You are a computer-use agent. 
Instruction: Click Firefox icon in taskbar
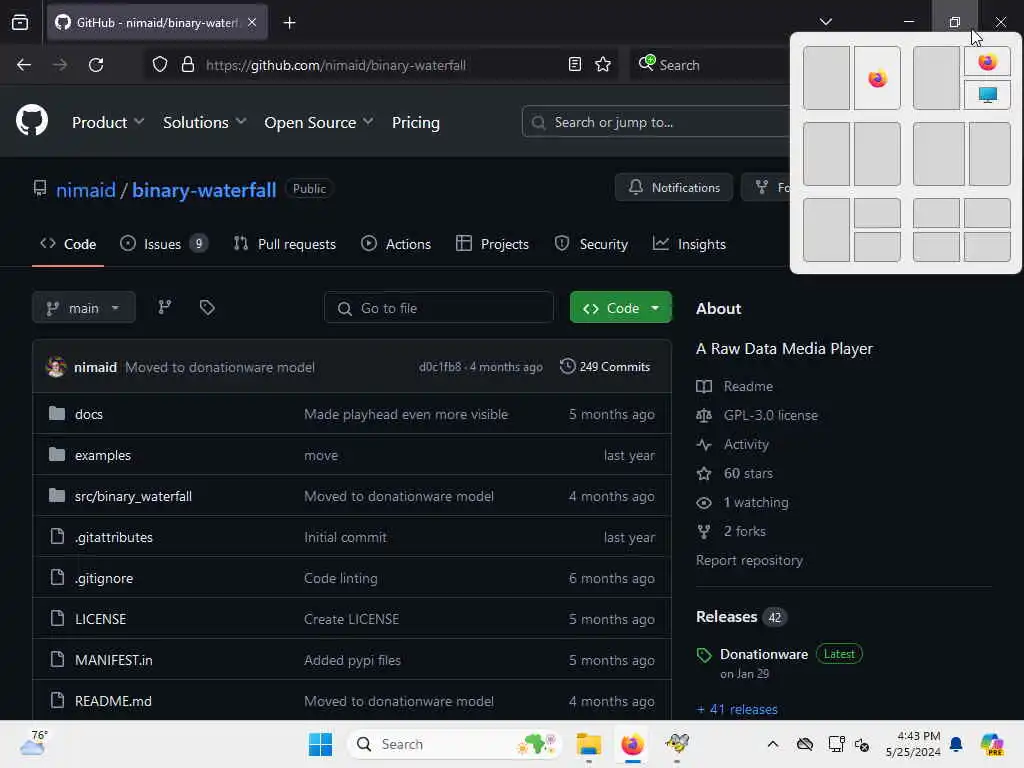pyautogui.click(x=632, y=744)
